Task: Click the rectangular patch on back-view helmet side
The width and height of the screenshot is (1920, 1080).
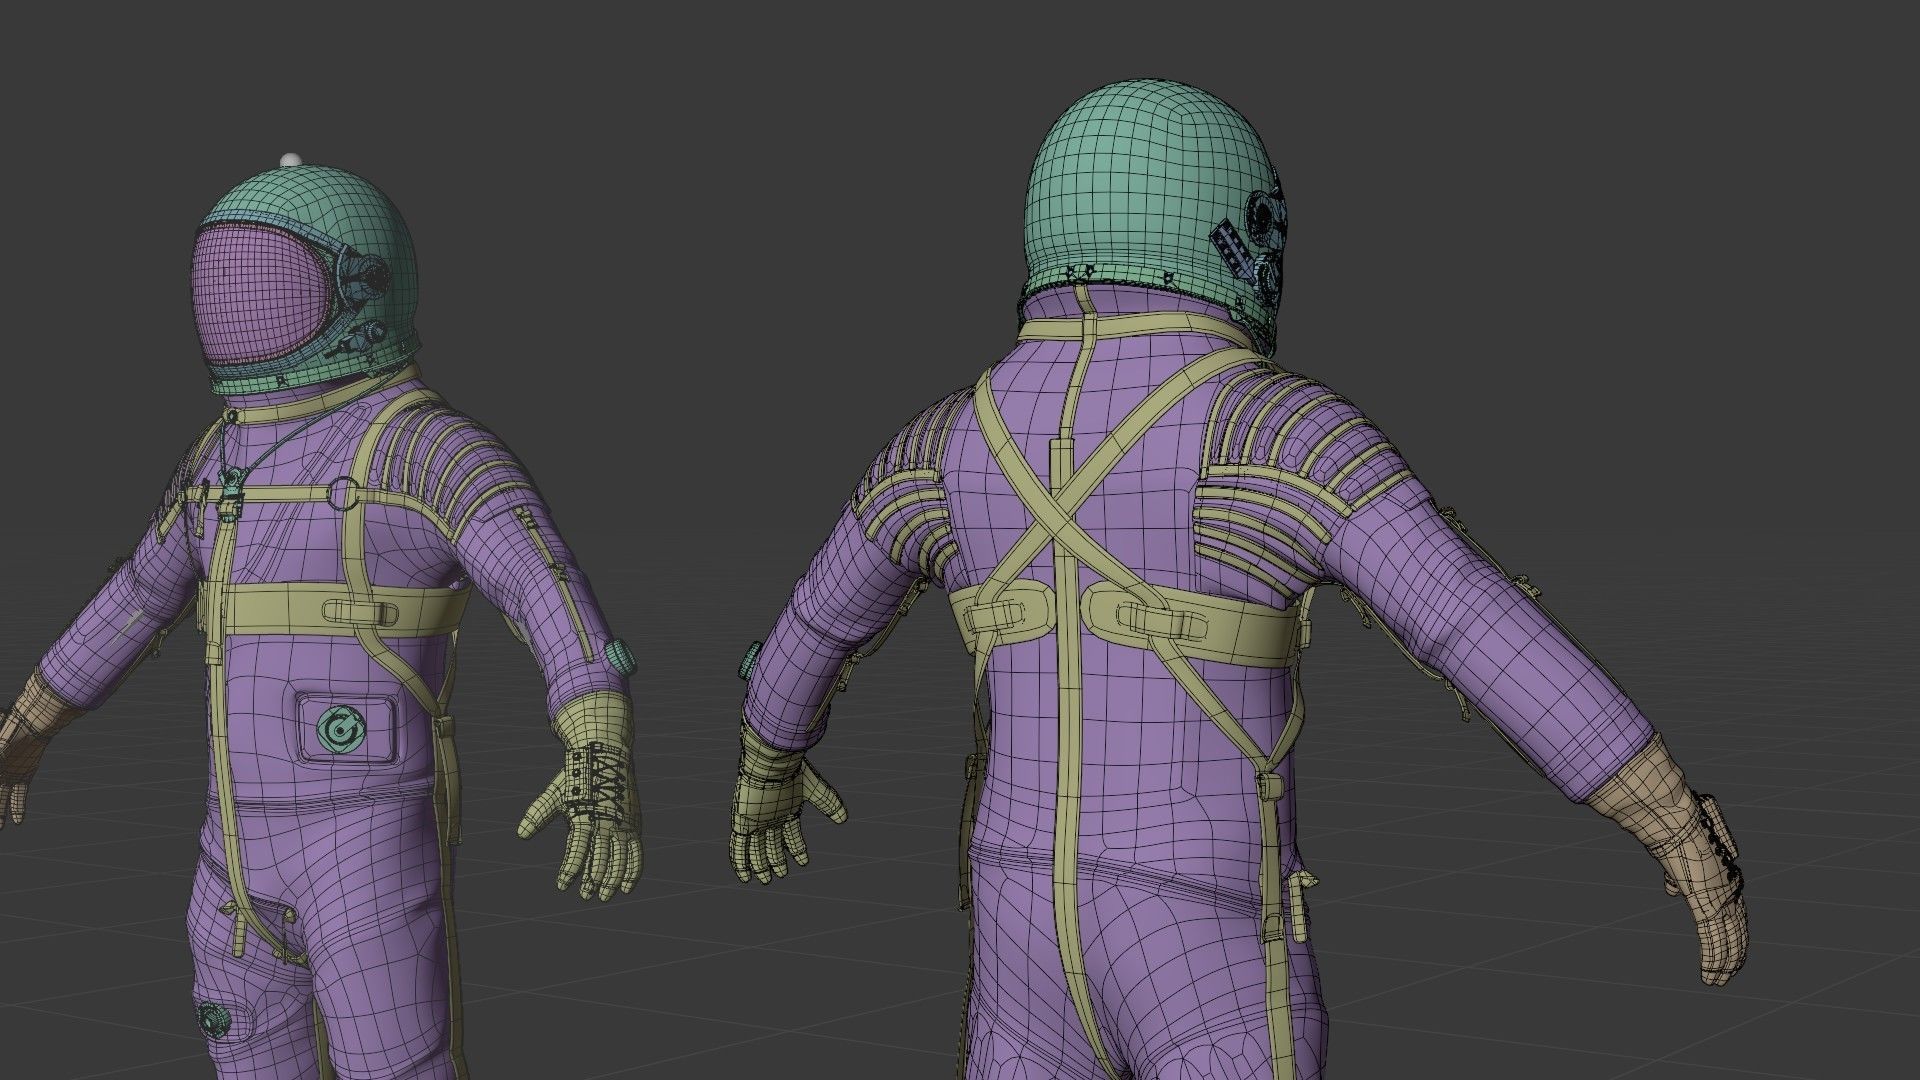Action: (1231, 250)
